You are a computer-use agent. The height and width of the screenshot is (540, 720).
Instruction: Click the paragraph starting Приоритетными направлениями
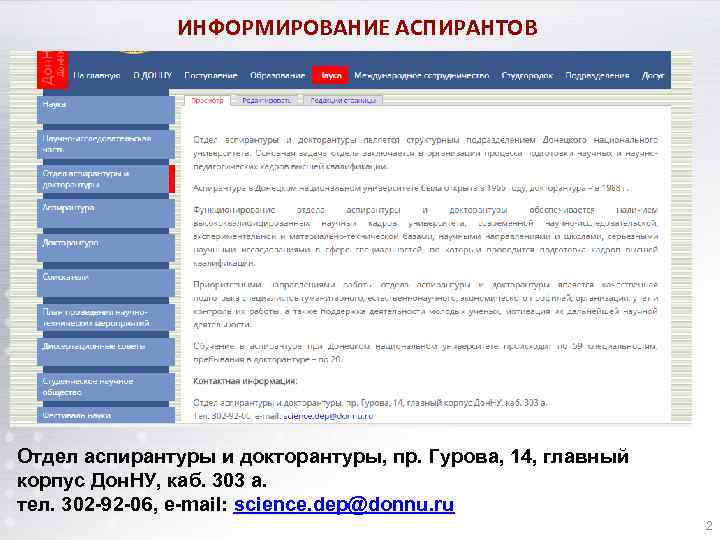coord(426,304)
